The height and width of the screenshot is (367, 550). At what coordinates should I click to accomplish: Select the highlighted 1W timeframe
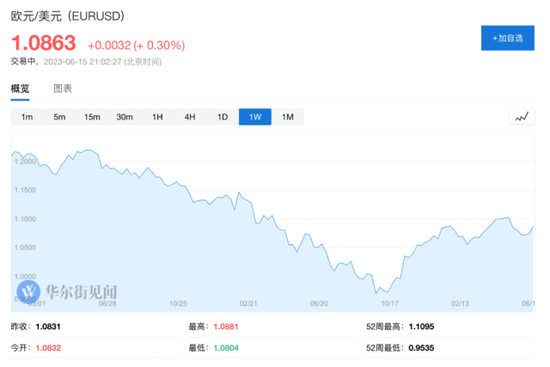(x=255, y=117)
